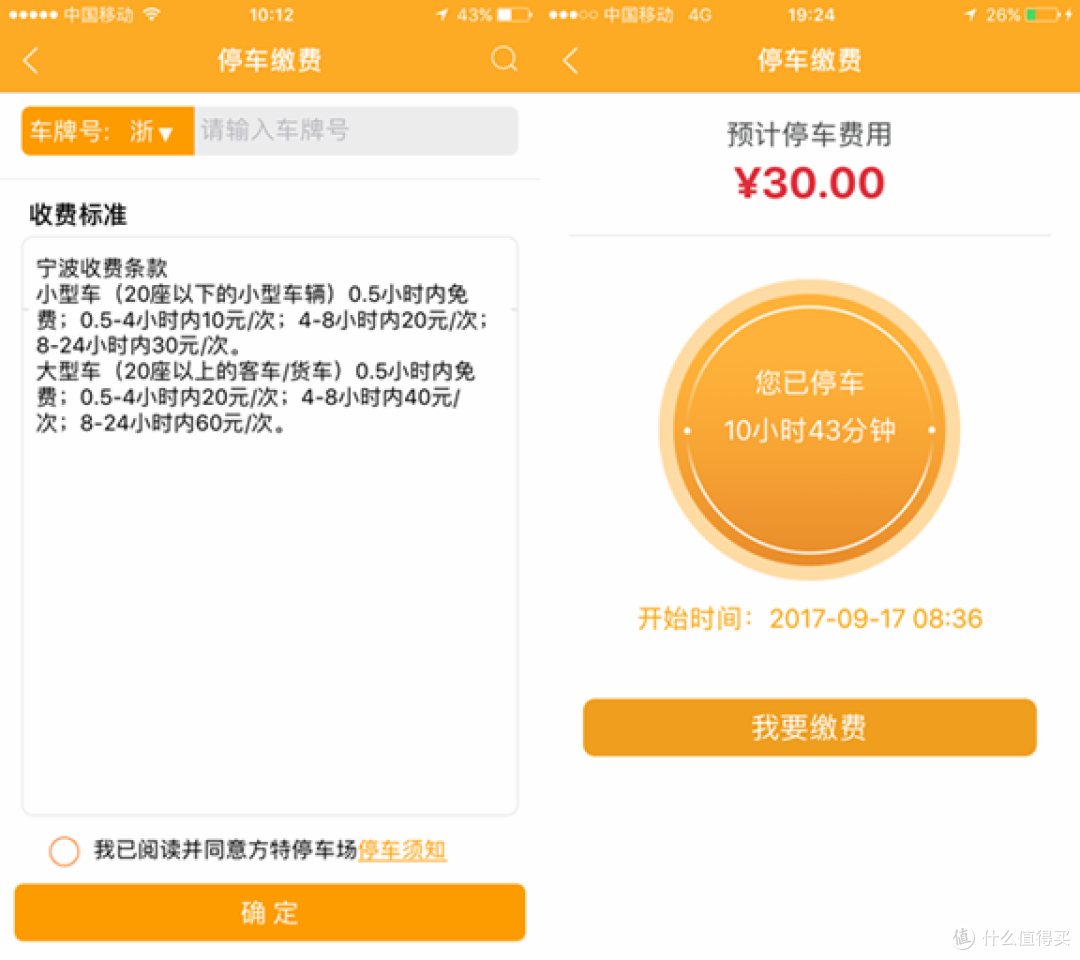The width and height of the screenshot is (1080, 960).
Task: Tap the WiFi icon in left status bar
Action: [x=152, y=14]
